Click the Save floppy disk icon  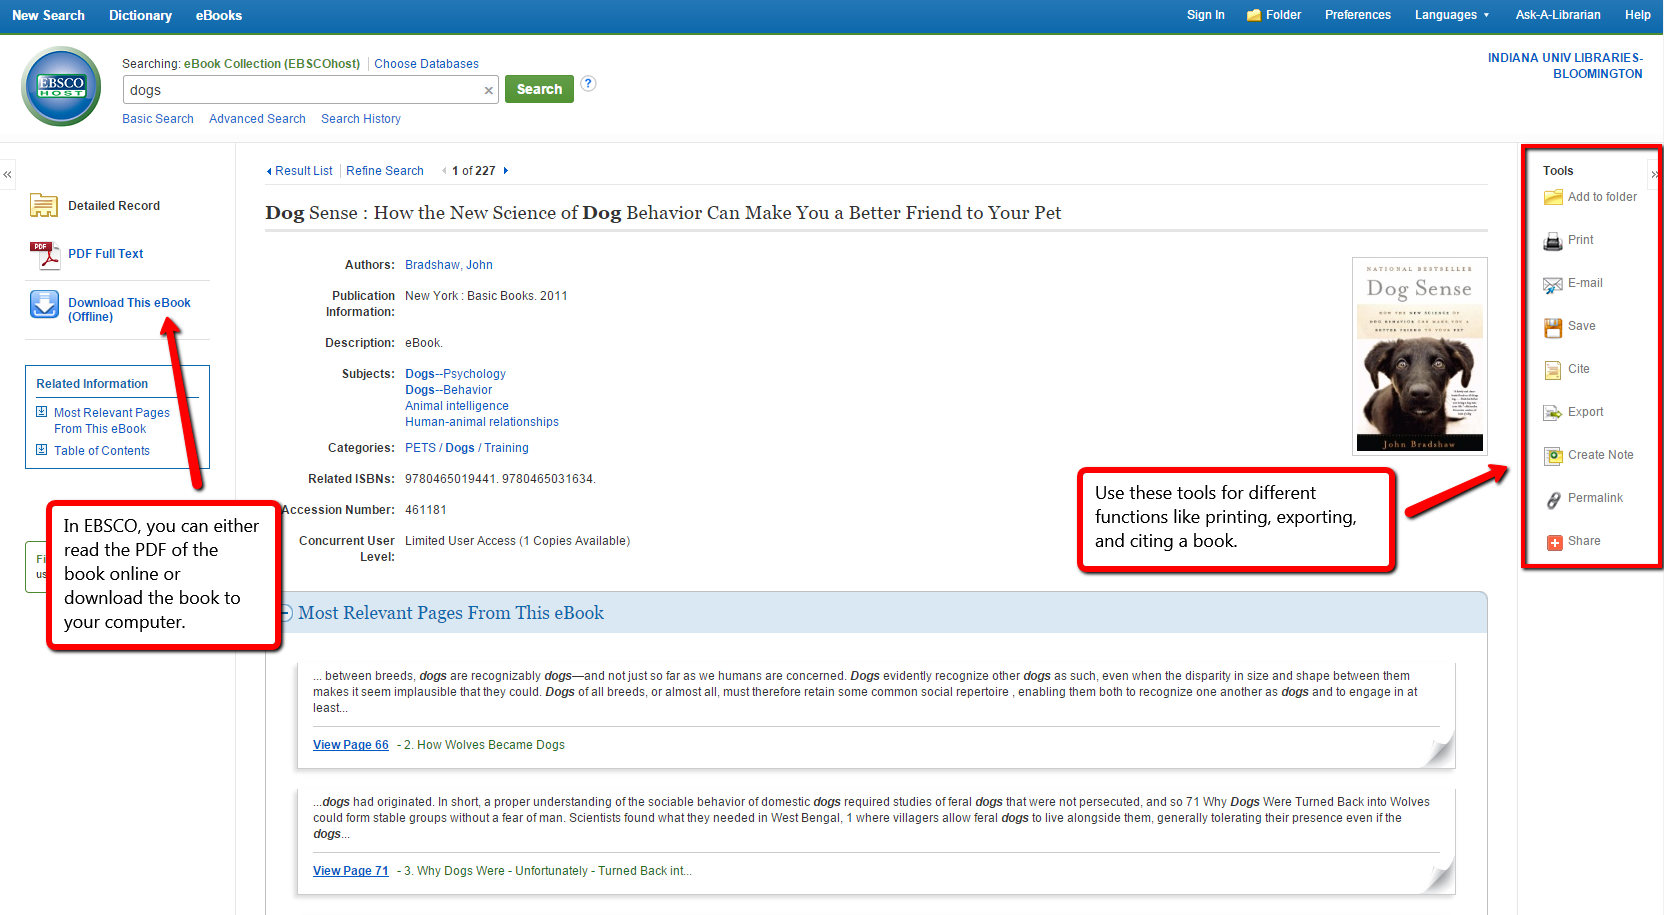pos(1553,327)
